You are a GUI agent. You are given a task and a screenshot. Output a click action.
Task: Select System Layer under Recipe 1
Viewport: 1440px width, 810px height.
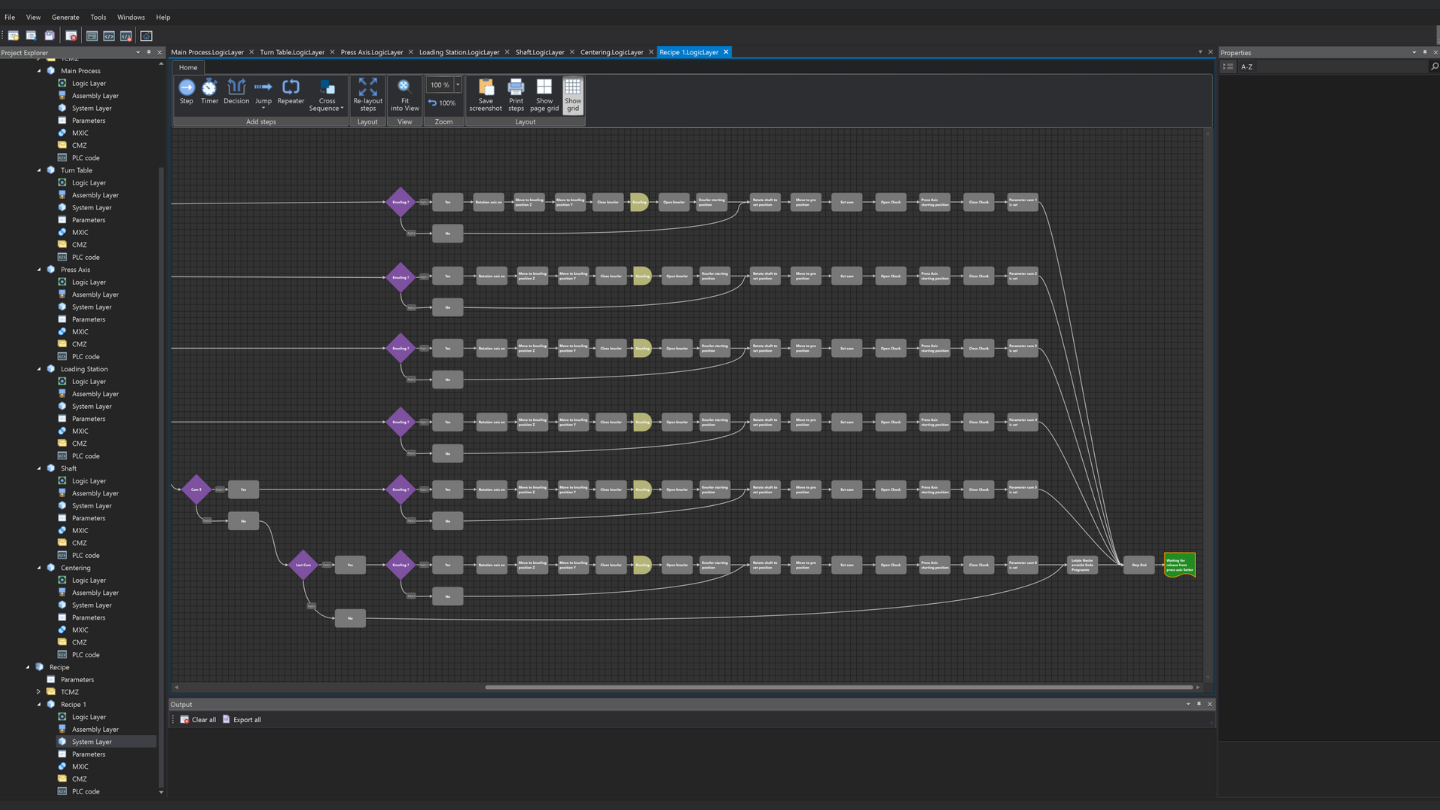(x=91, y=742)
